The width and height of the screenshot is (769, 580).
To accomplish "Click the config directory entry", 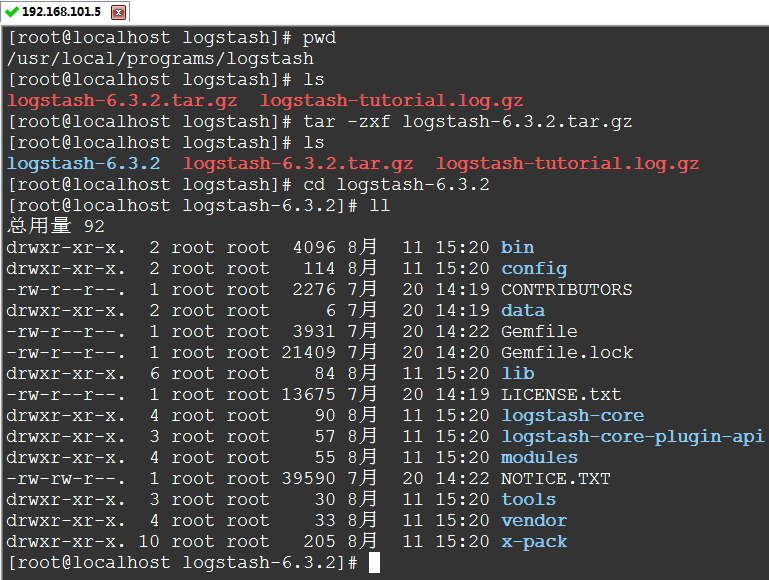I will pyautogui.click(x=534, y=268).
